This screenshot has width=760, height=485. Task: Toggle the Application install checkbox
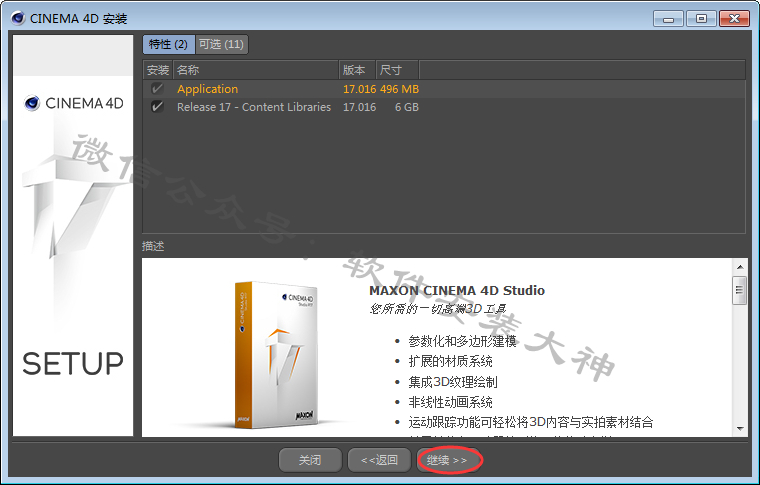coord(157,89)
